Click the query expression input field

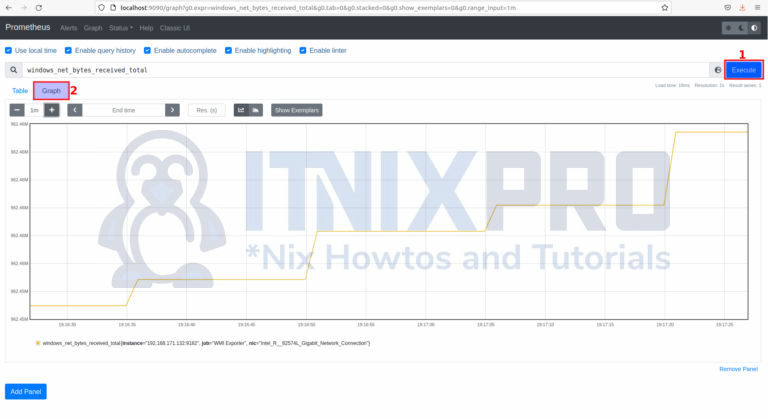click(365, 70)
